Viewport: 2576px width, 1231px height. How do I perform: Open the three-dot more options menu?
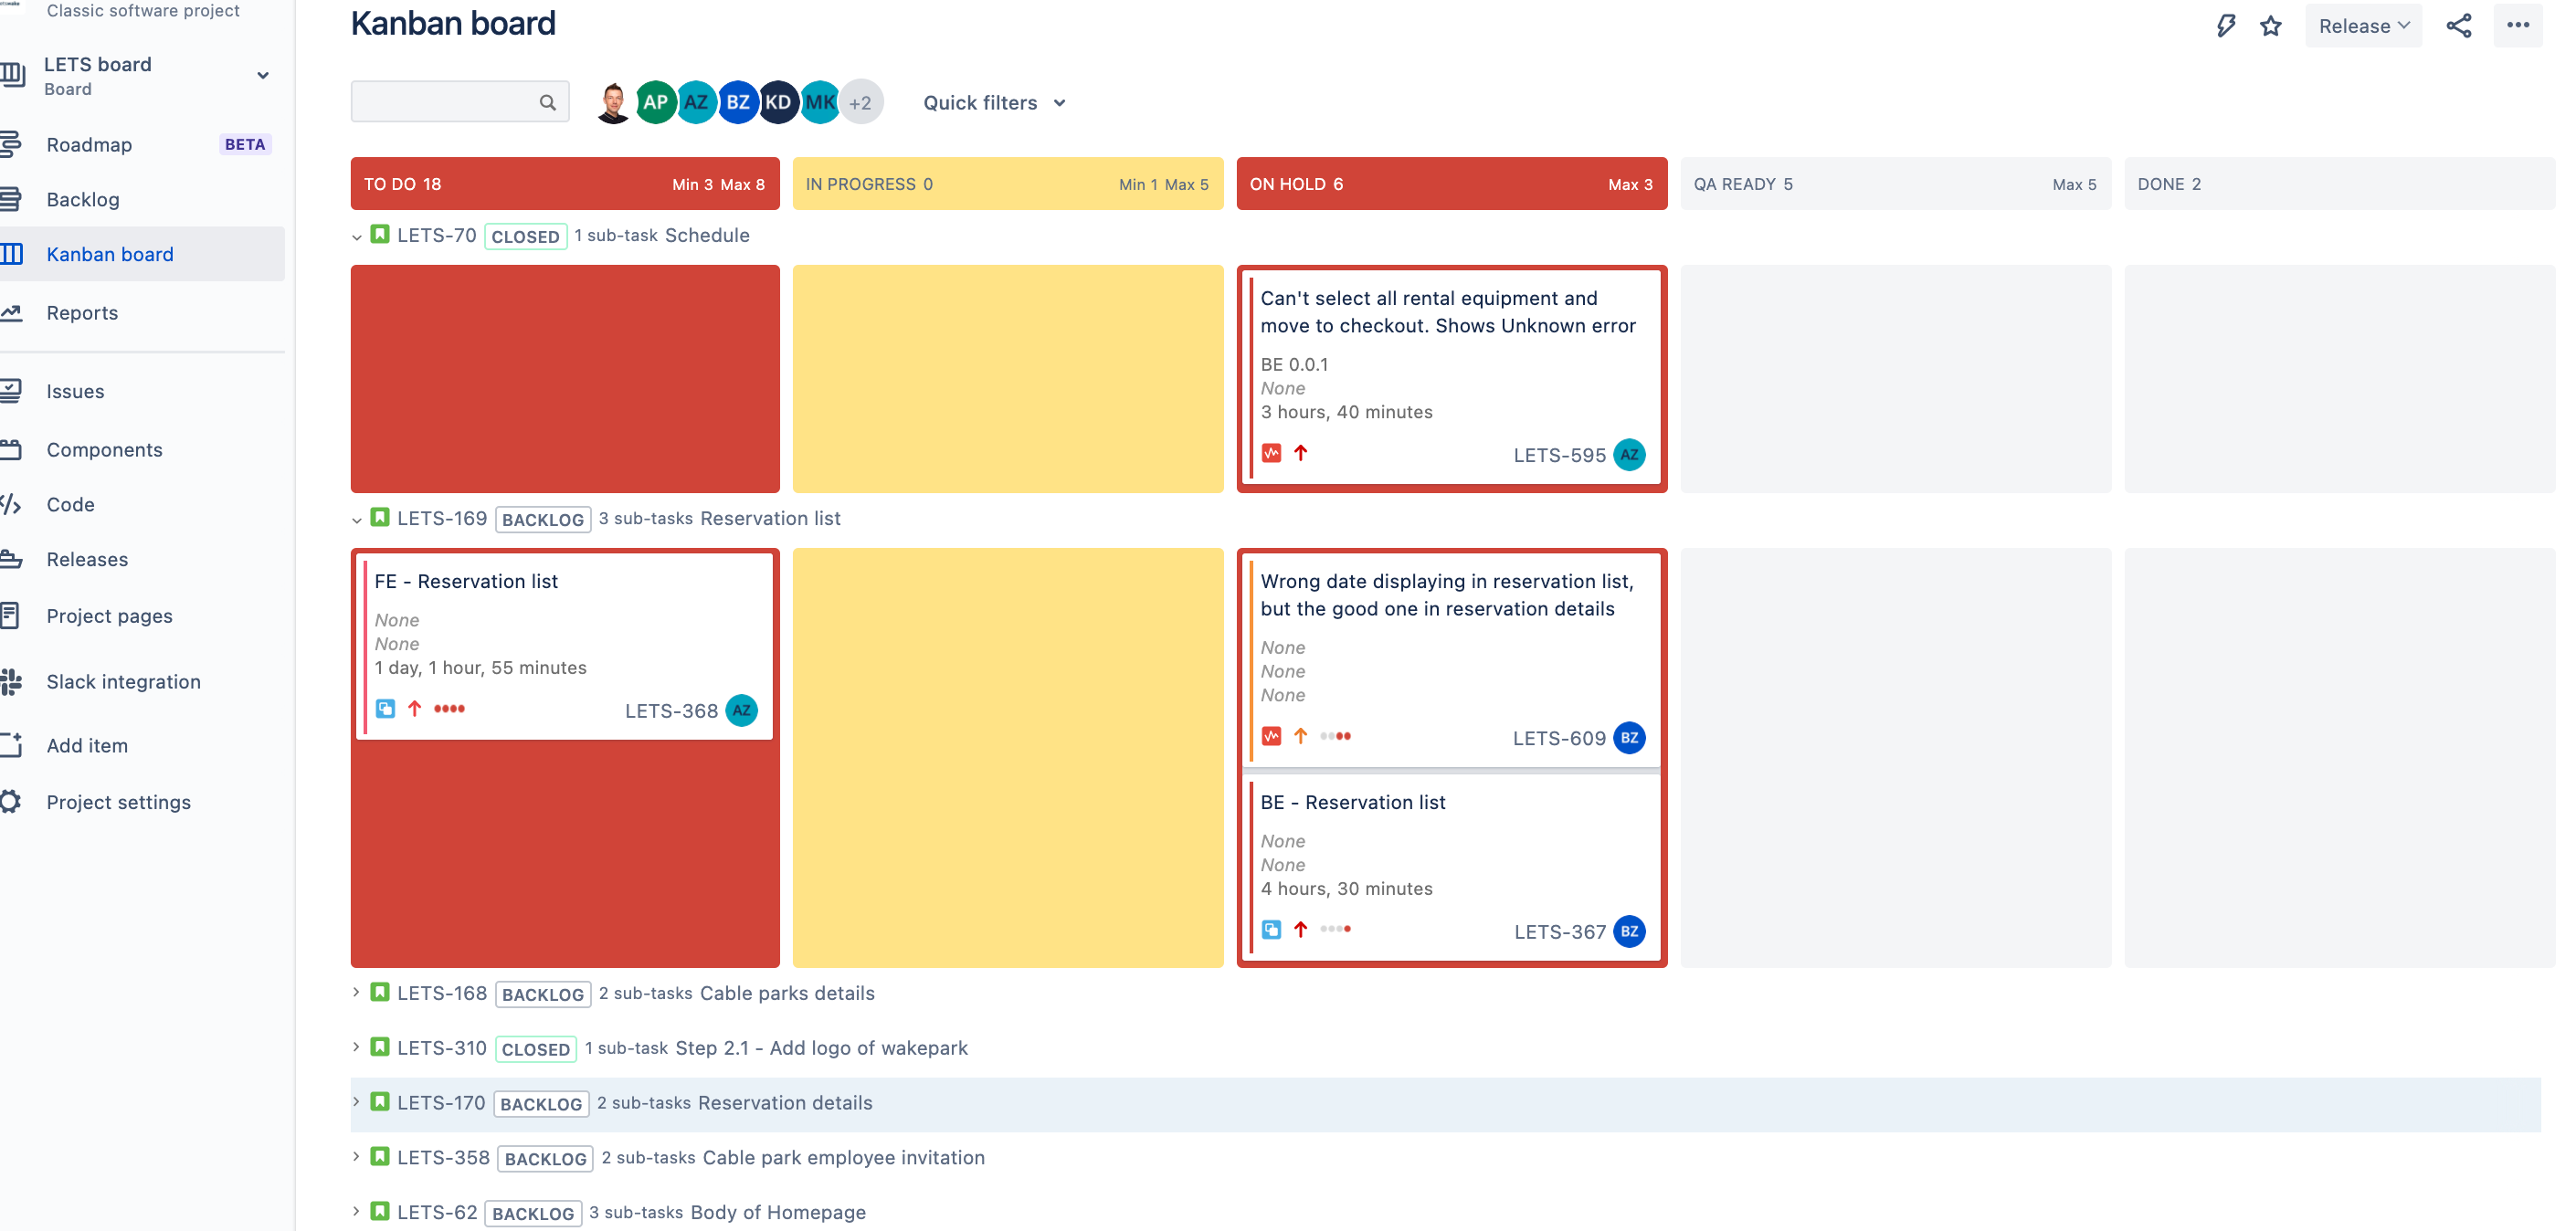pos(2518,25)
